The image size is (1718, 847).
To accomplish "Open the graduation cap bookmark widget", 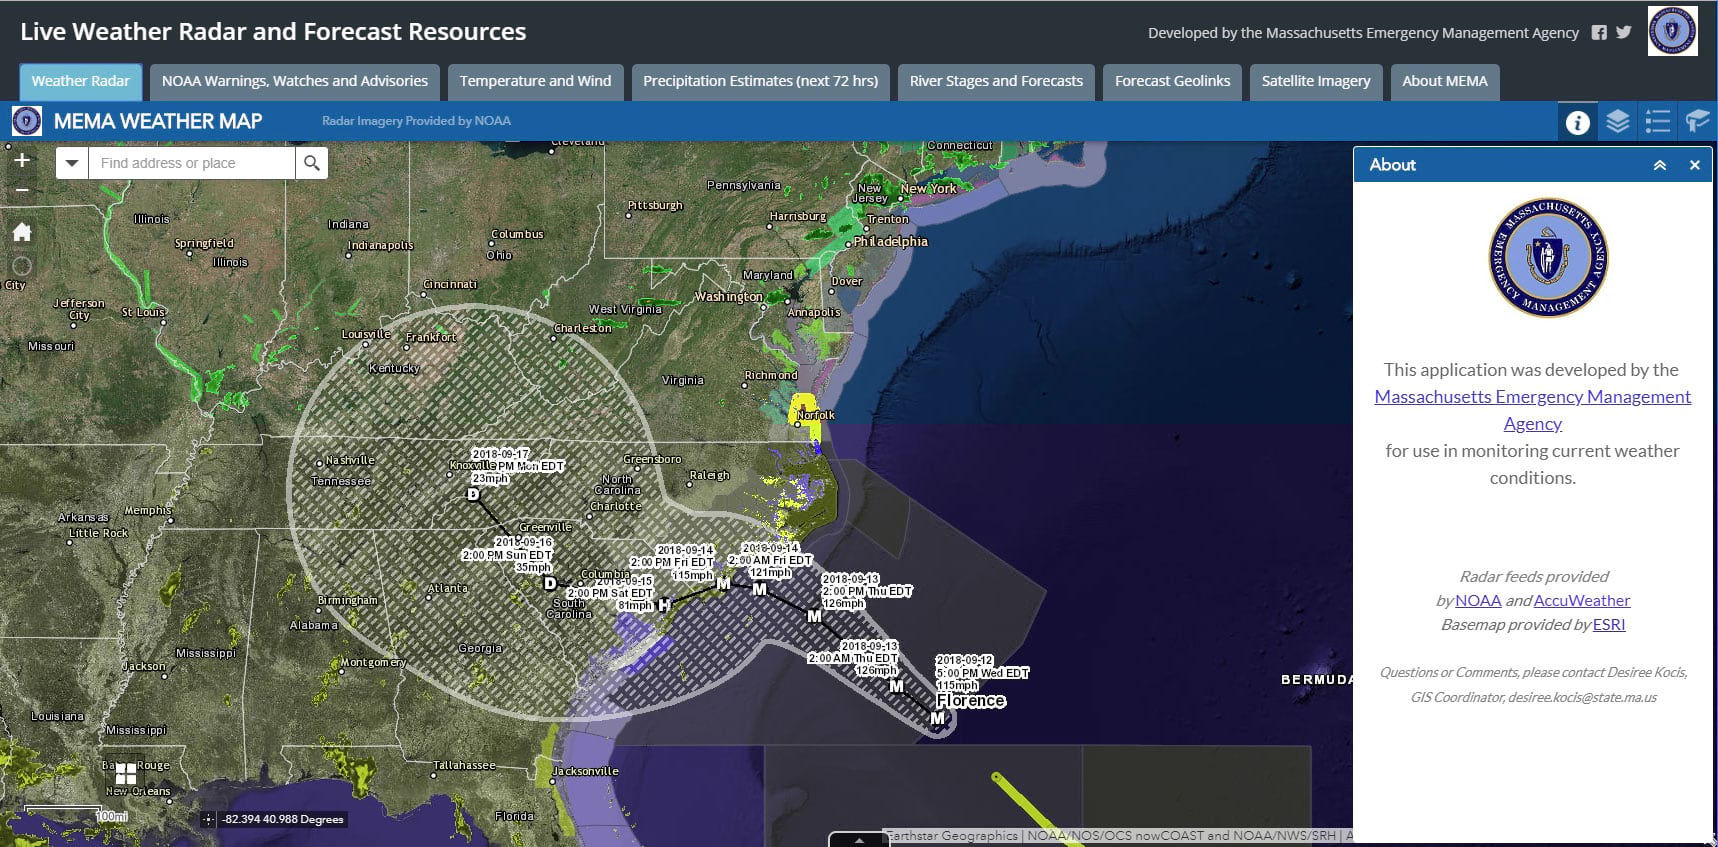I will pos(1698,122).
